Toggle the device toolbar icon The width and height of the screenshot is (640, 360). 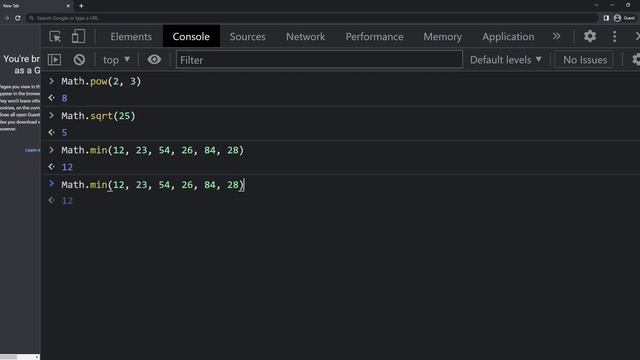click(78, 36)
